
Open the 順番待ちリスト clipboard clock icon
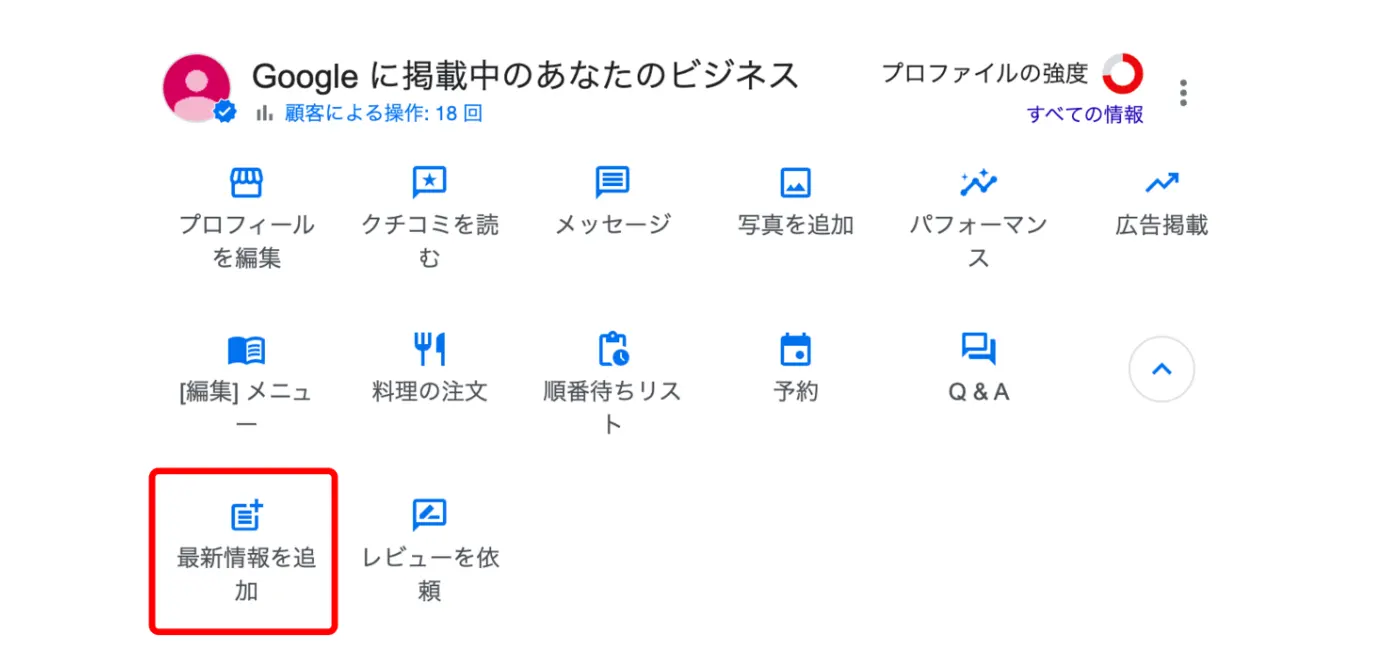coord(612,349)
